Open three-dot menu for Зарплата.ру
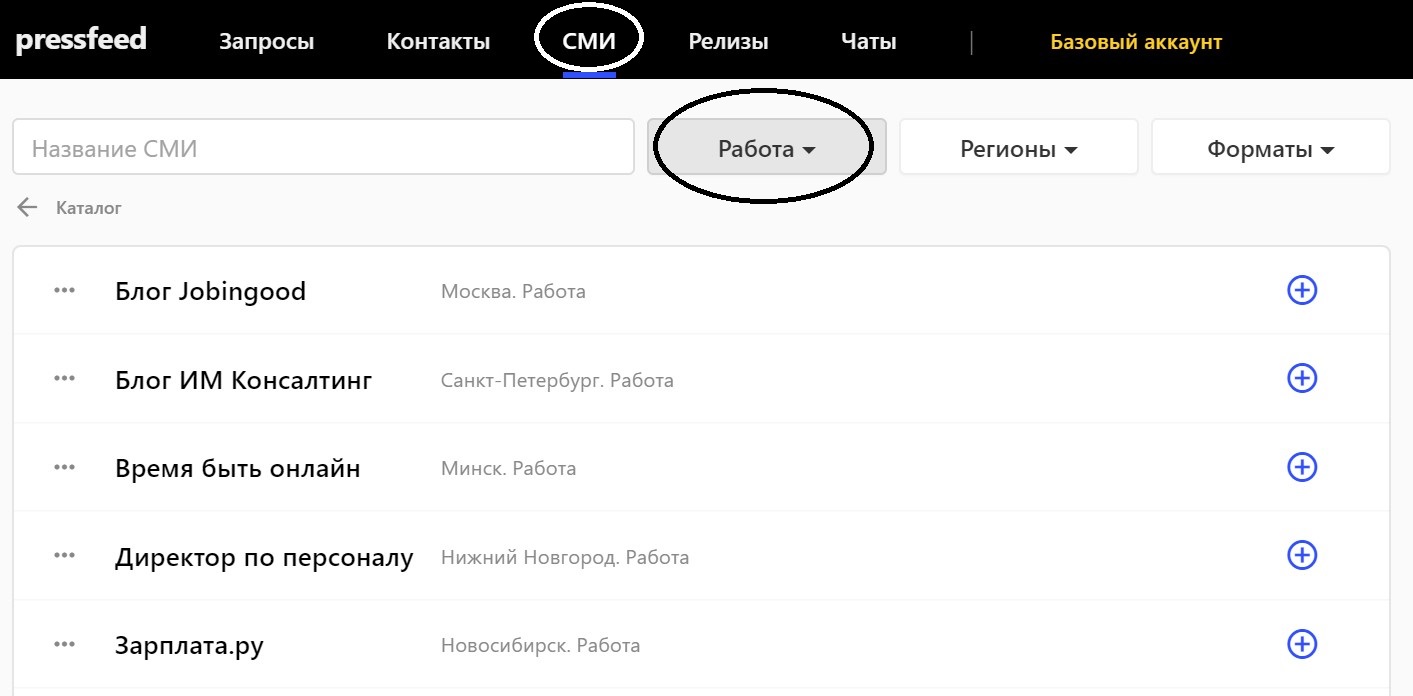Viewport: 1413px width, 696px height. [65, 645]
